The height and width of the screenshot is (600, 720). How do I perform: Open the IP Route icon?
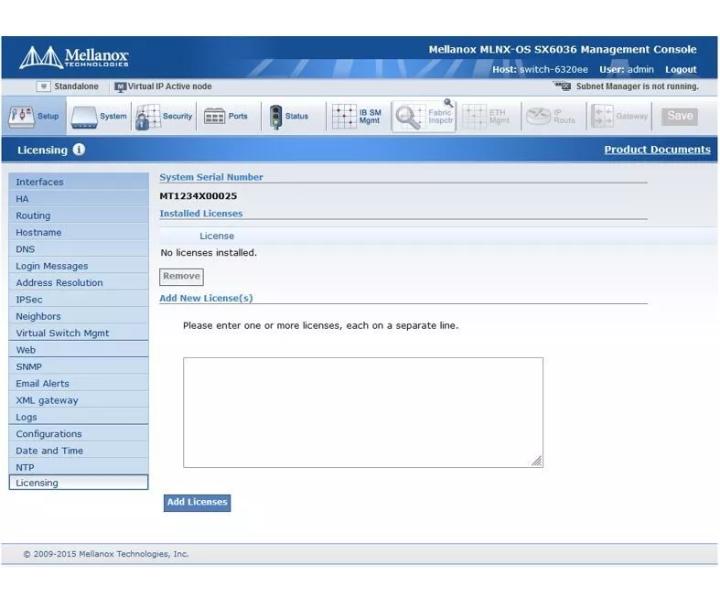538,117
